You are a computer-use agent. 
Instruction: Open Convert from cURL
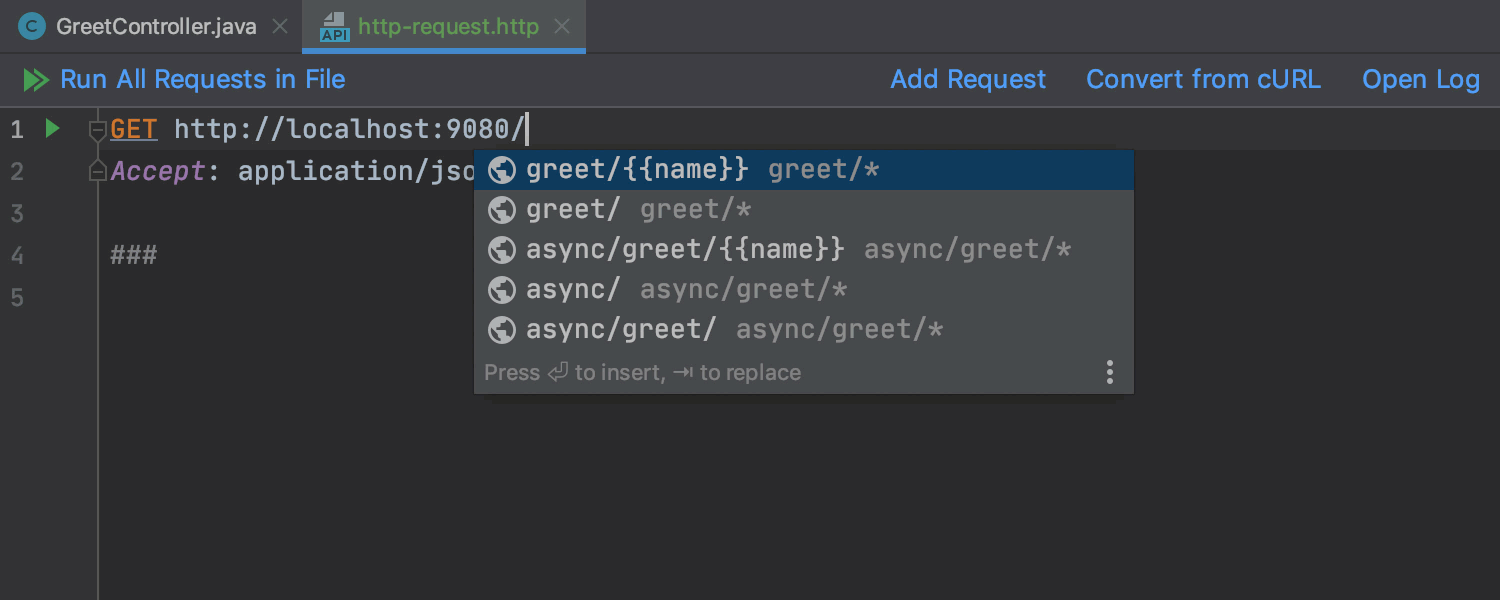pyautogui.click(x=1203, y=80)
